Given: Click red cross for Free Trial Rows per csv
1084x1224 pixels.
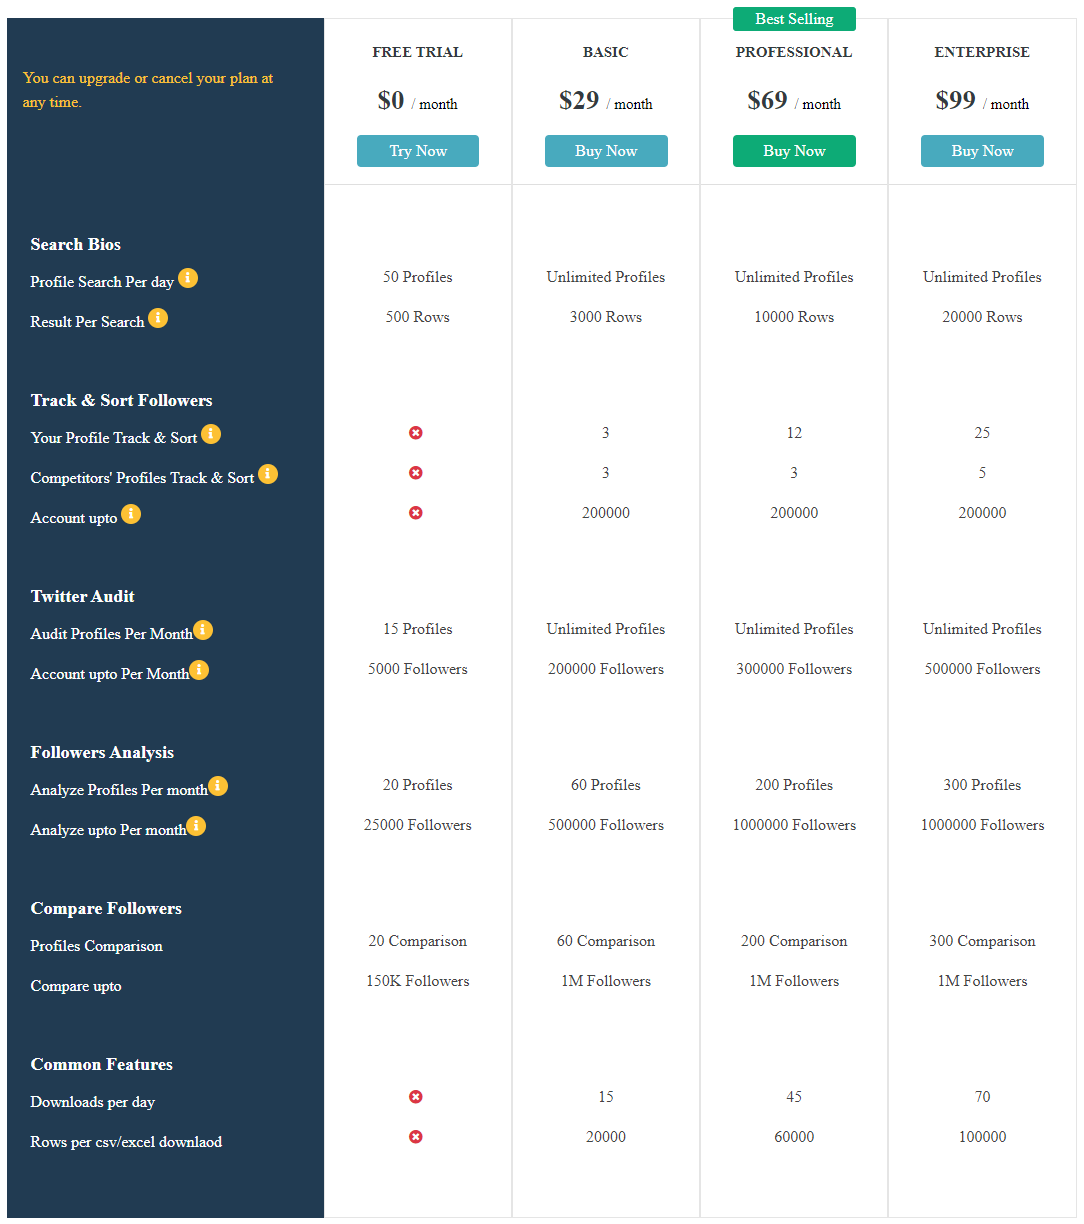Looking at the screenshot, I should click(x=416, y=1137).
